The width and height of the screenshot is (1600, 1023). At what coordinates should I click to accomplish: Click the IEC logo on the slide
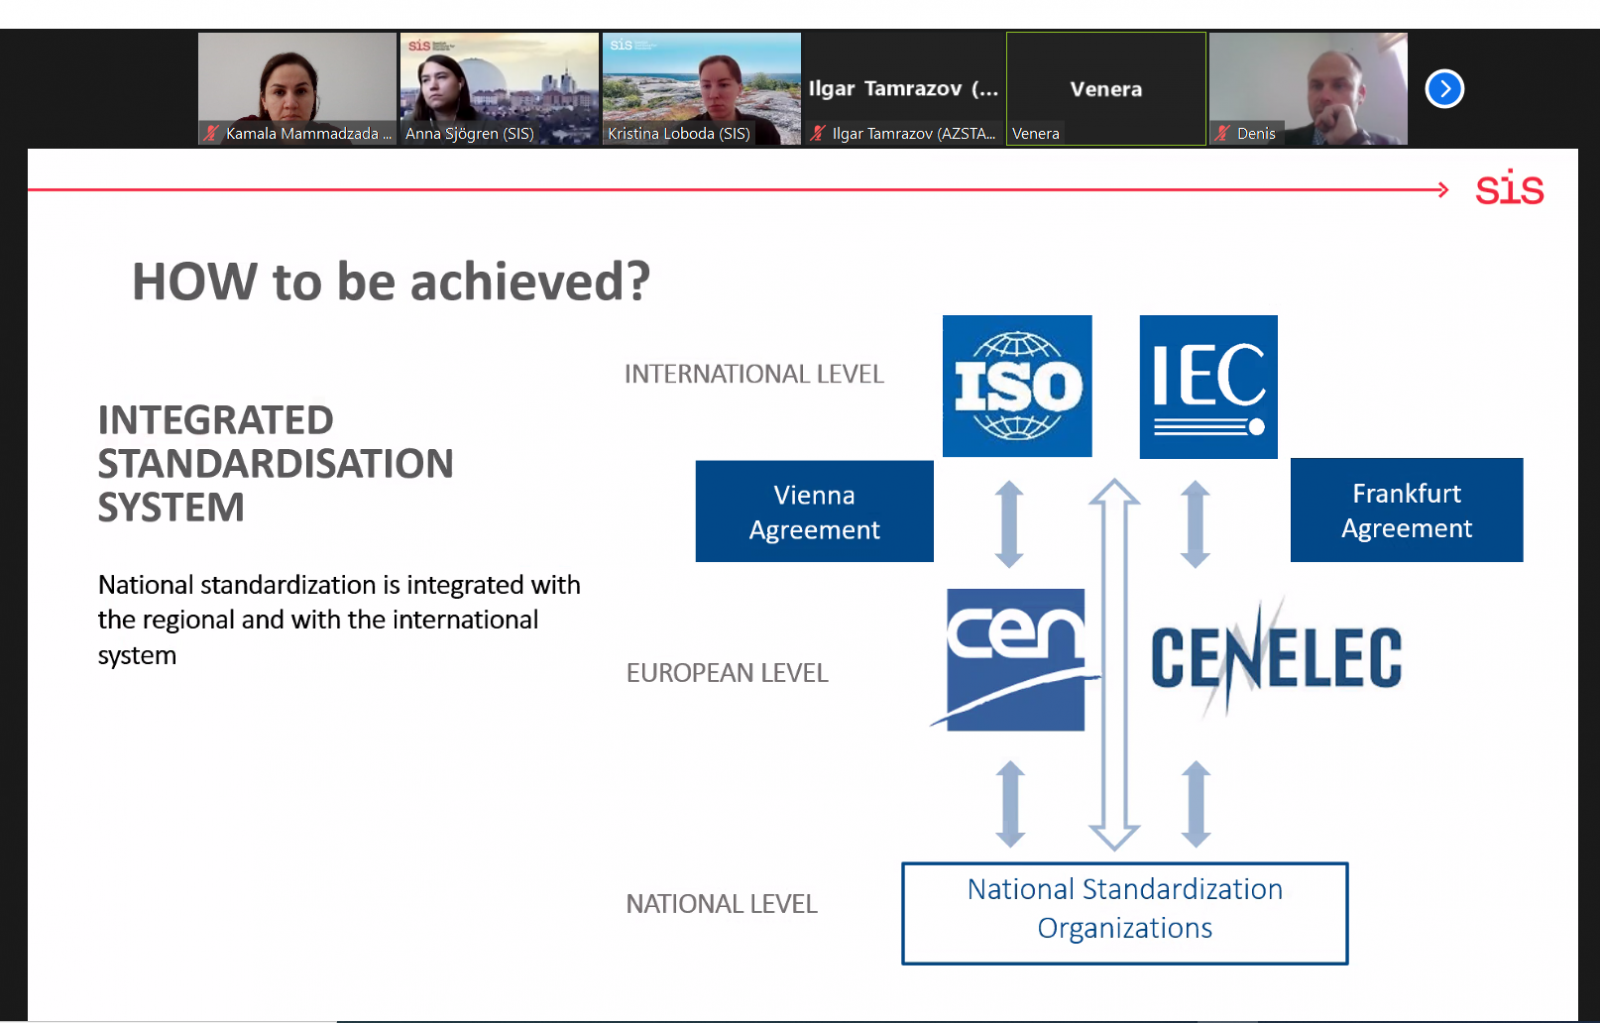pos(1209,387)
